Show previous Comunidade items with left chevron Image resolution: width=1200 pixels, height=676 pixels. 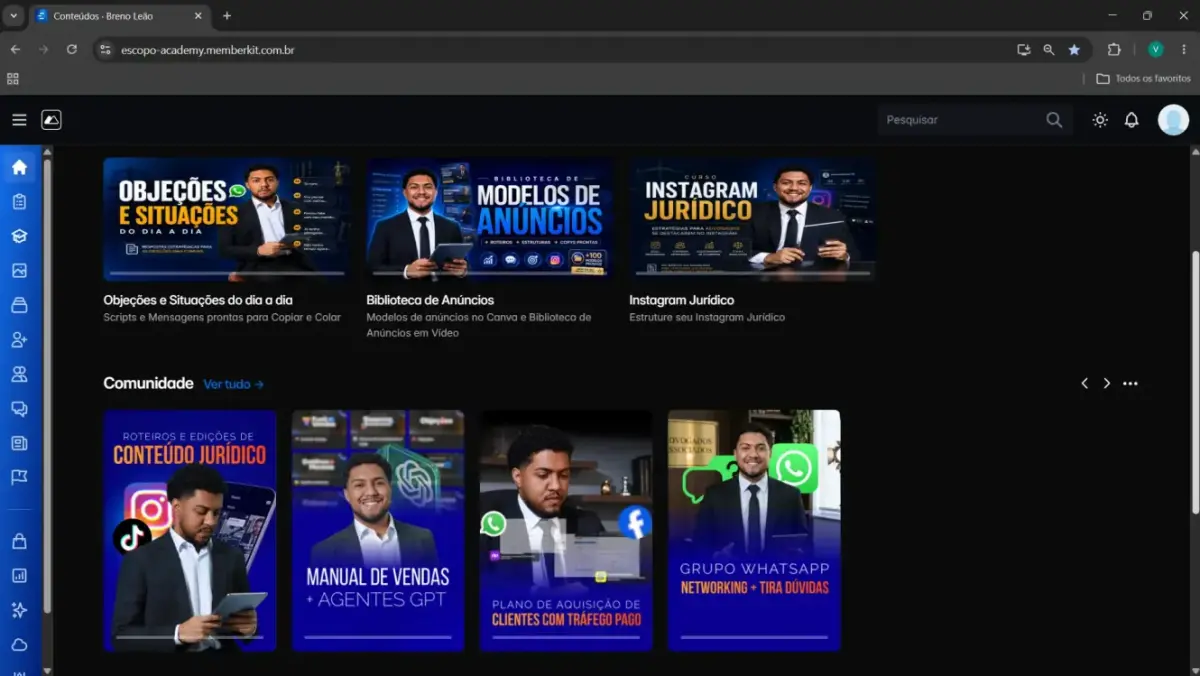[1084, 384]
